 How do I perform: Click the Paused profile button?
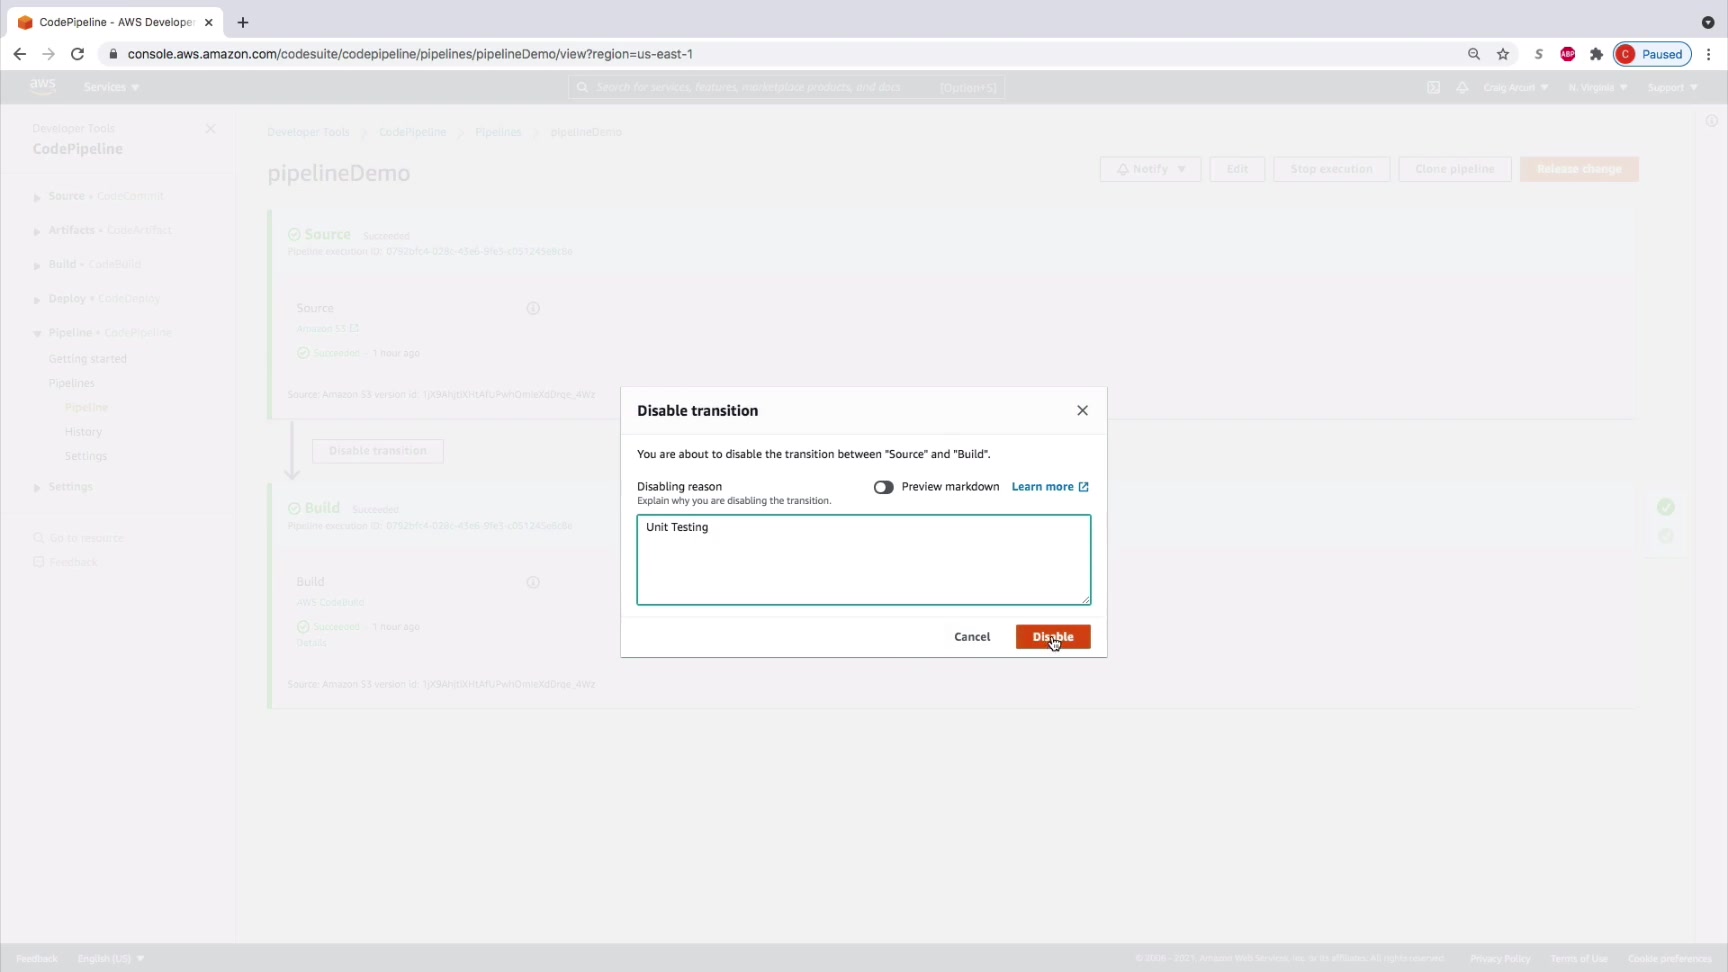[1652, 54]
